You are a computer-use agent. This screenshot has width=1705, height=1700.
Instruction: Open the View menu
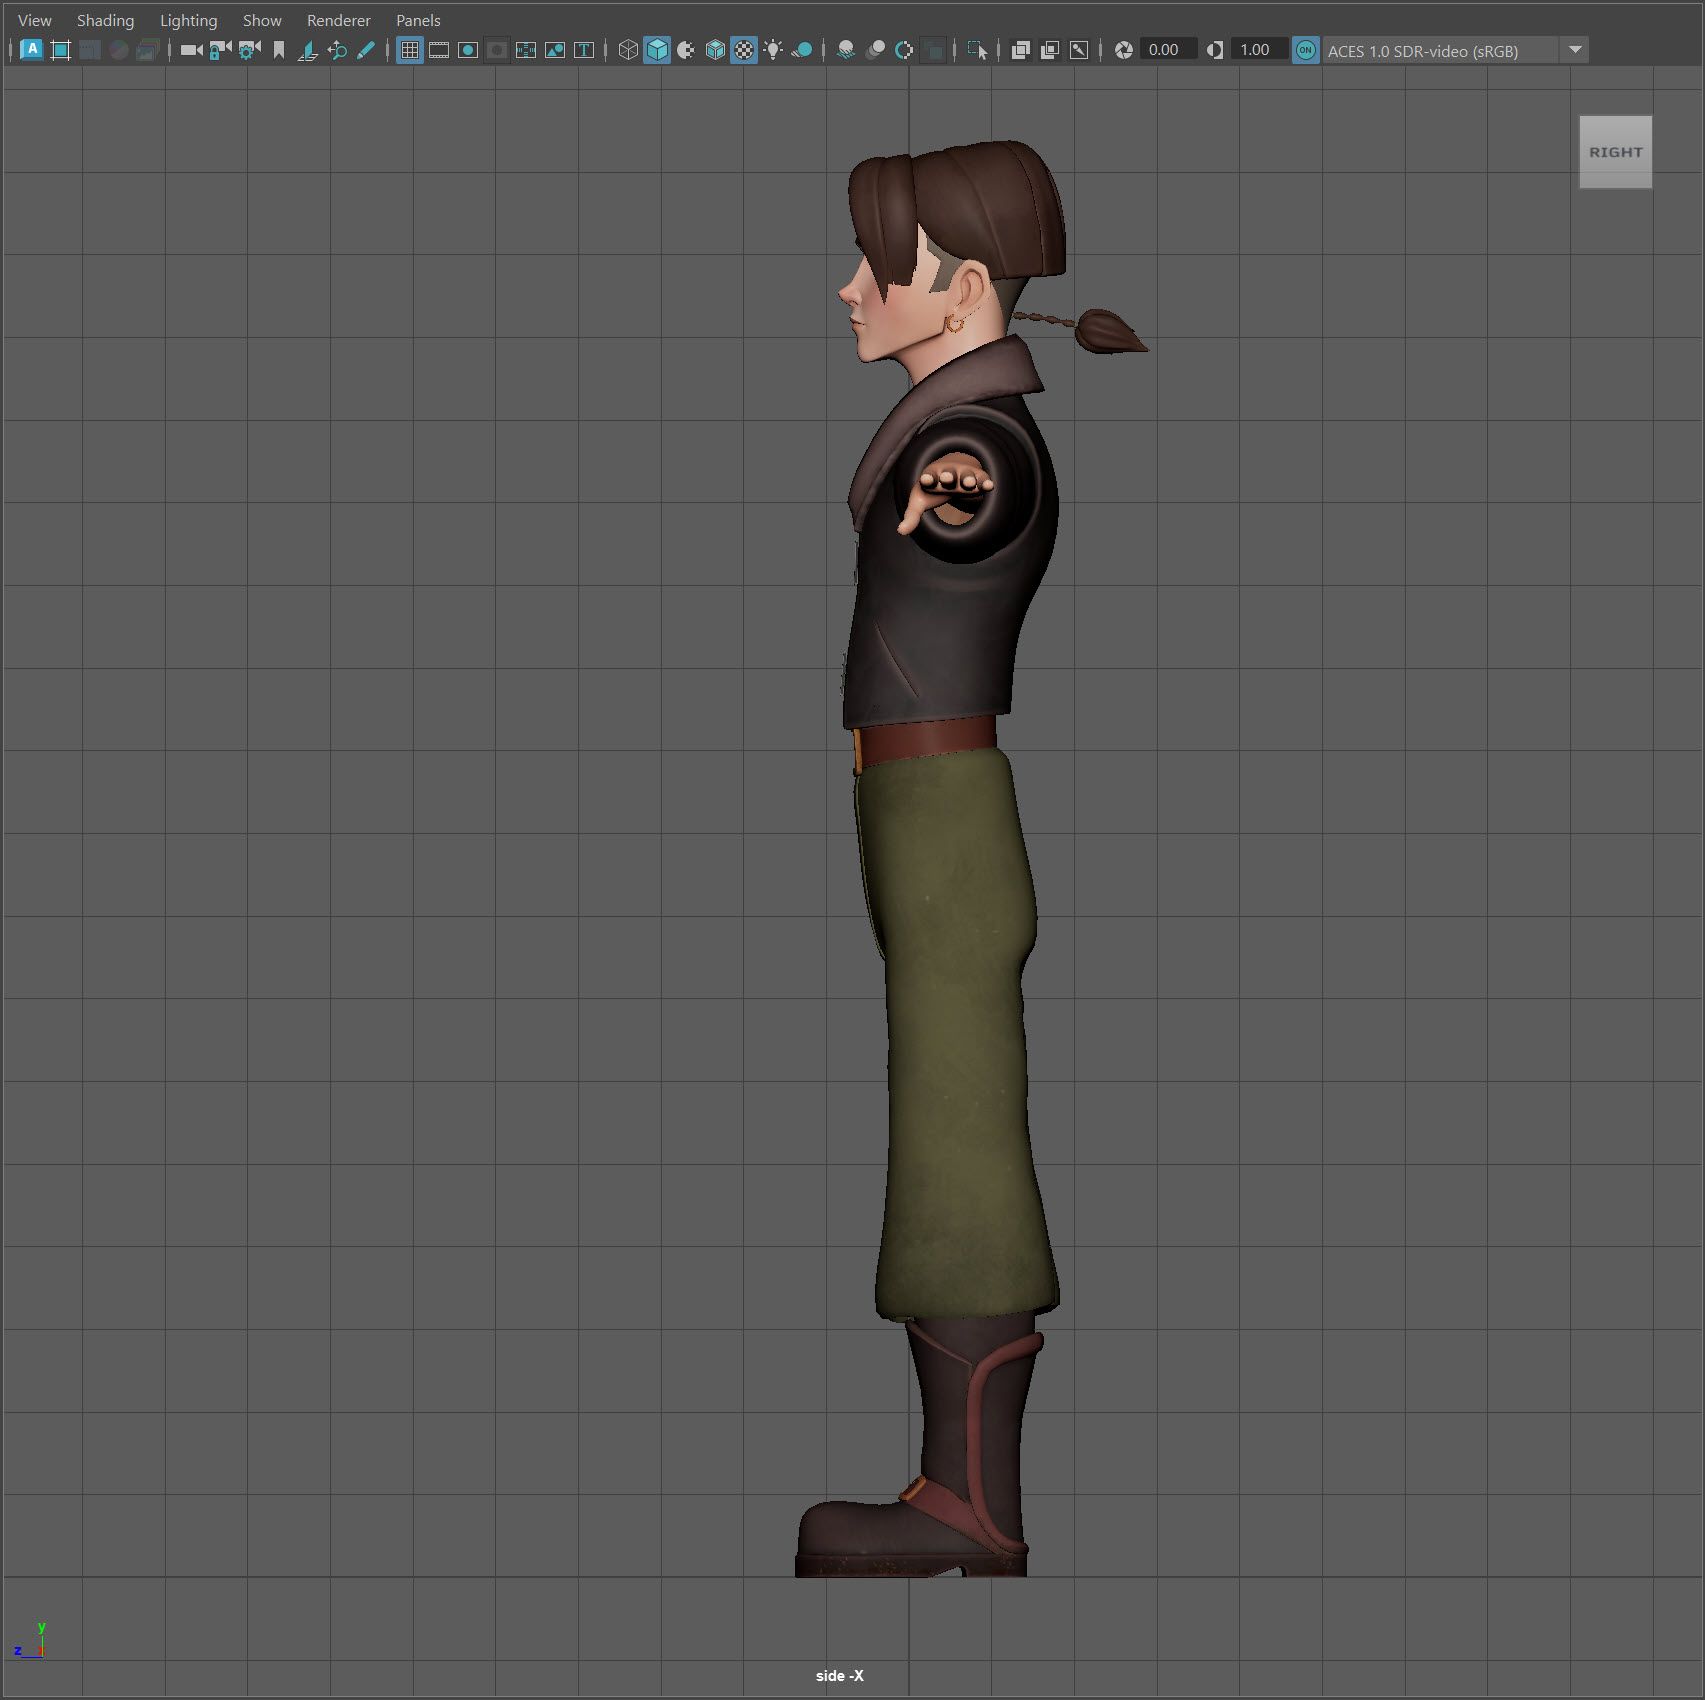point(34,20)
